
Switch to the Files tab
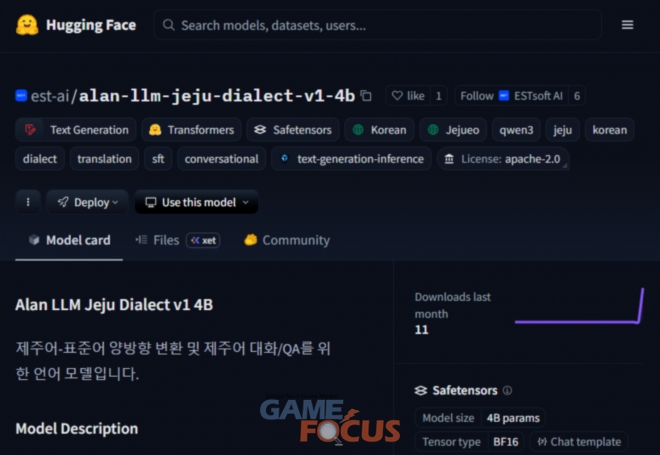click(x=158, y=240)
